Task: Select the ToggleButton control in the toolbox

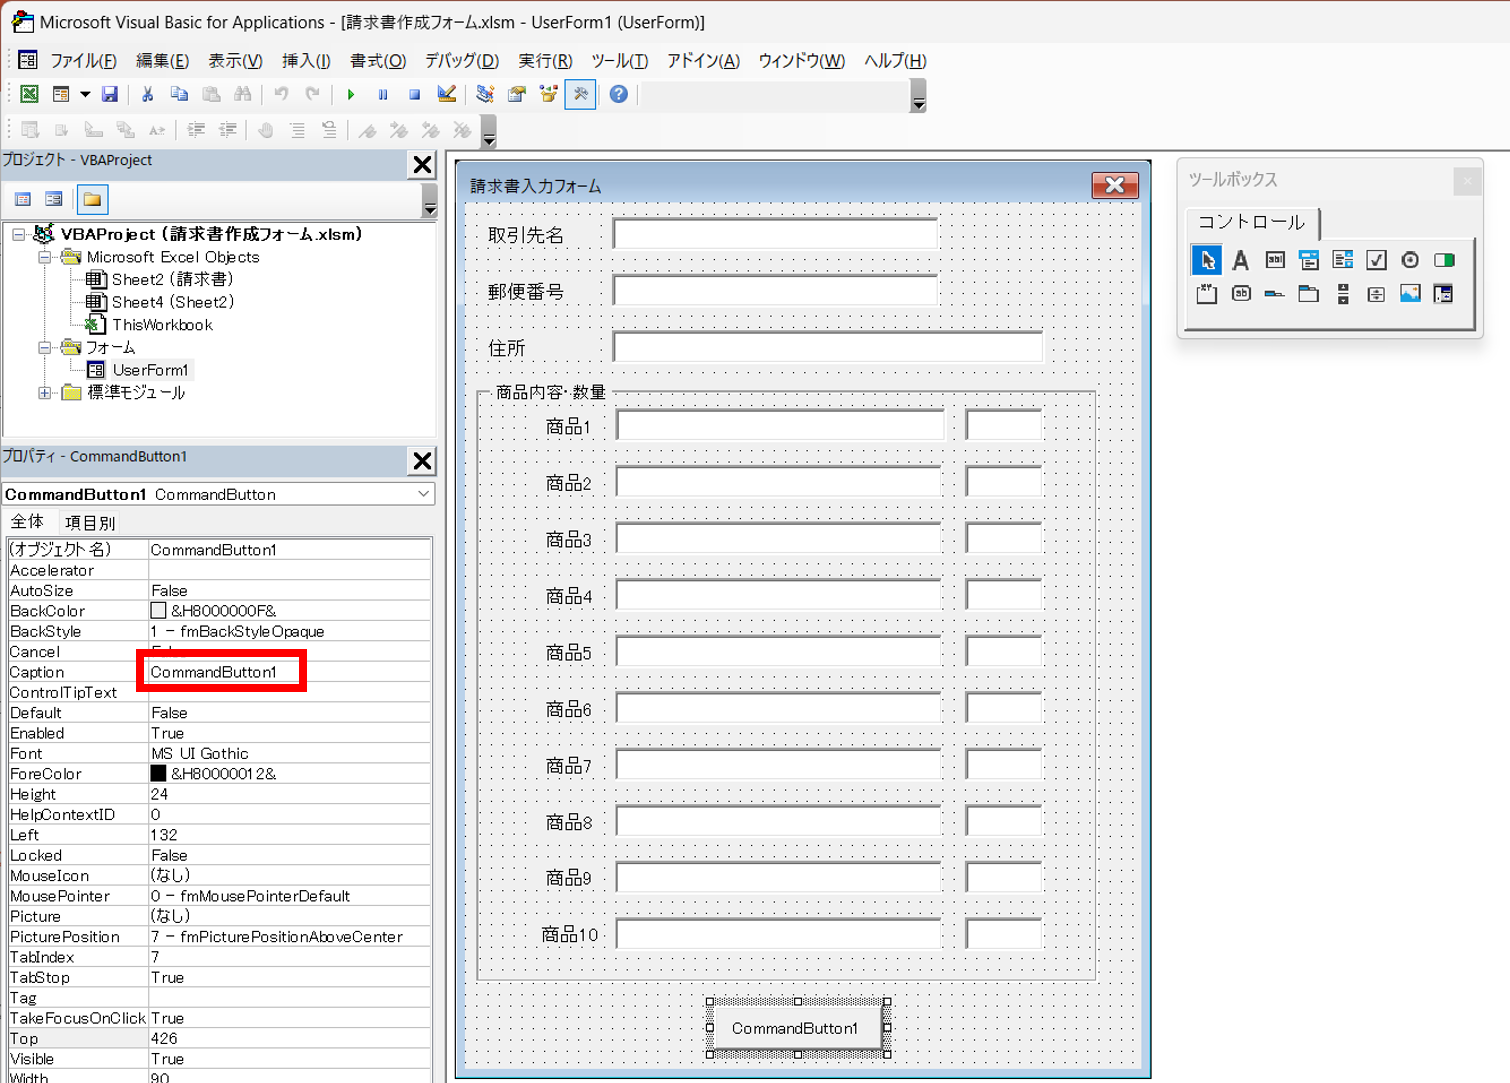Action: (x=1444, y=260)
